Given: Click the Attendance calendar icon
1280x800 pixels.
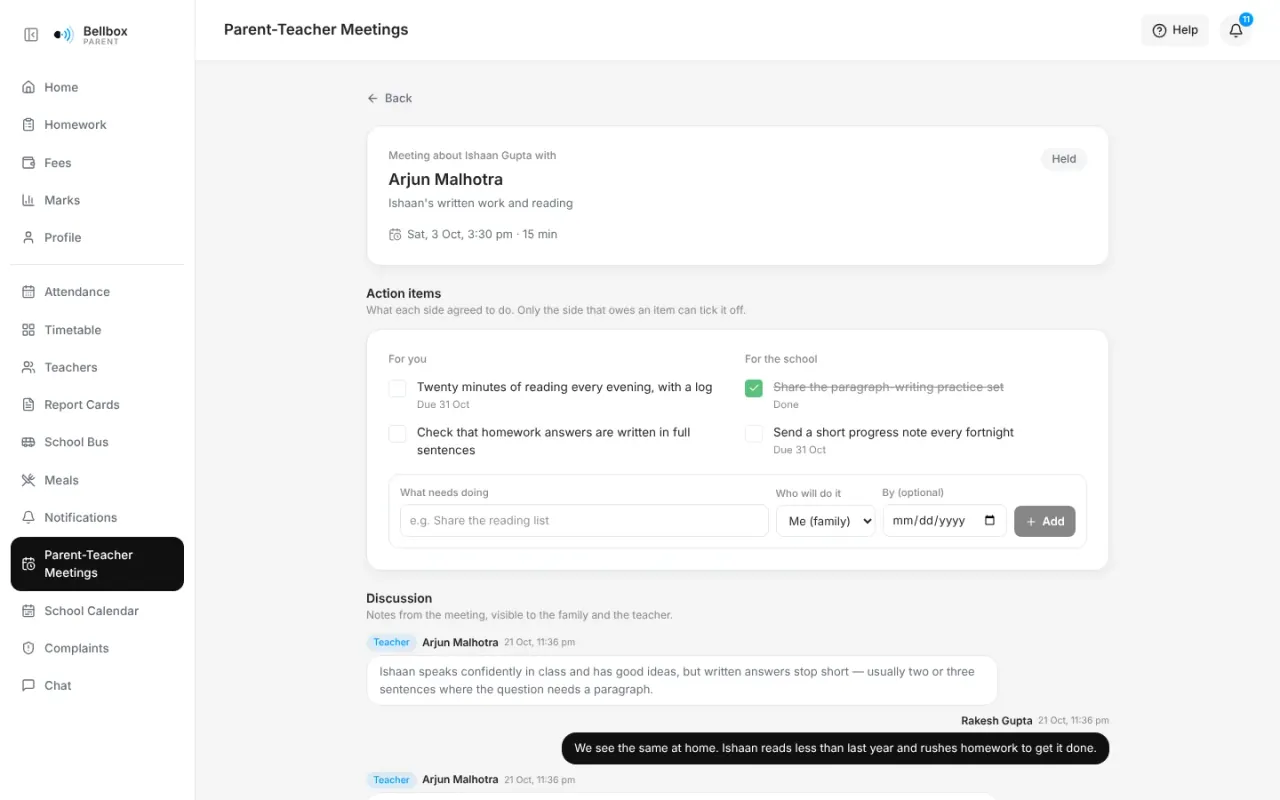Looking at the screenshot, I should tap(28, 292).
